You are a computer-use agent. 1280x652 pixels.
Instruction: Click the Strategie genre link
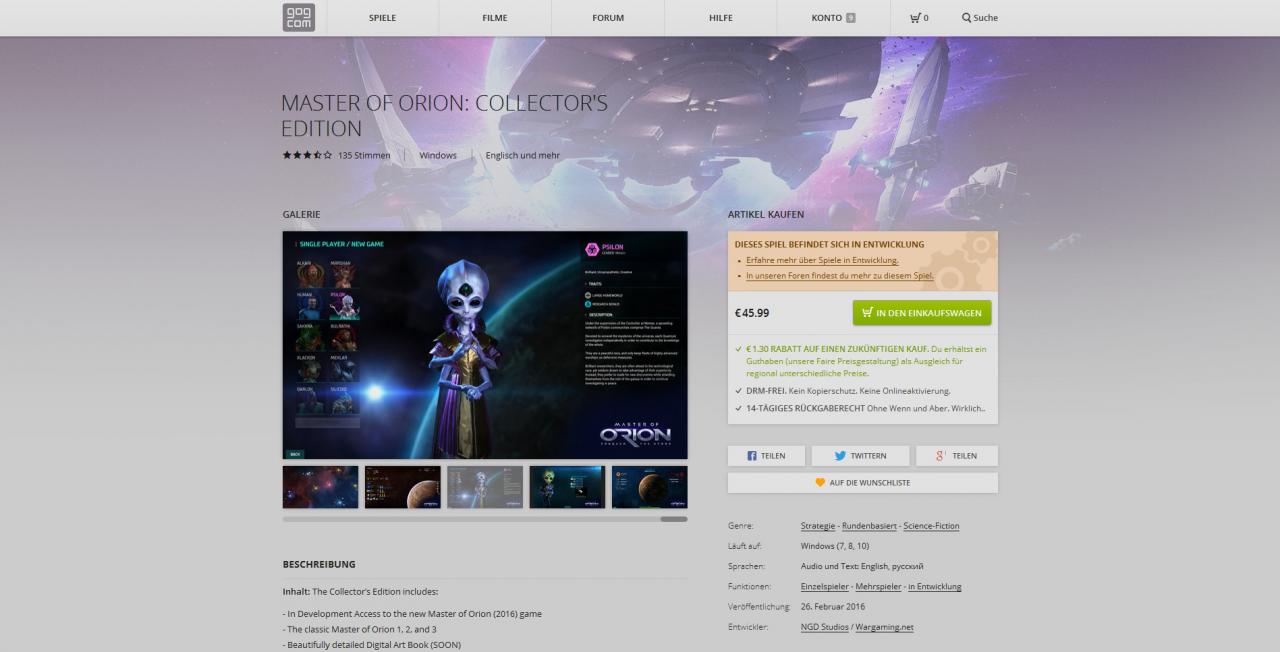(818, 526)
